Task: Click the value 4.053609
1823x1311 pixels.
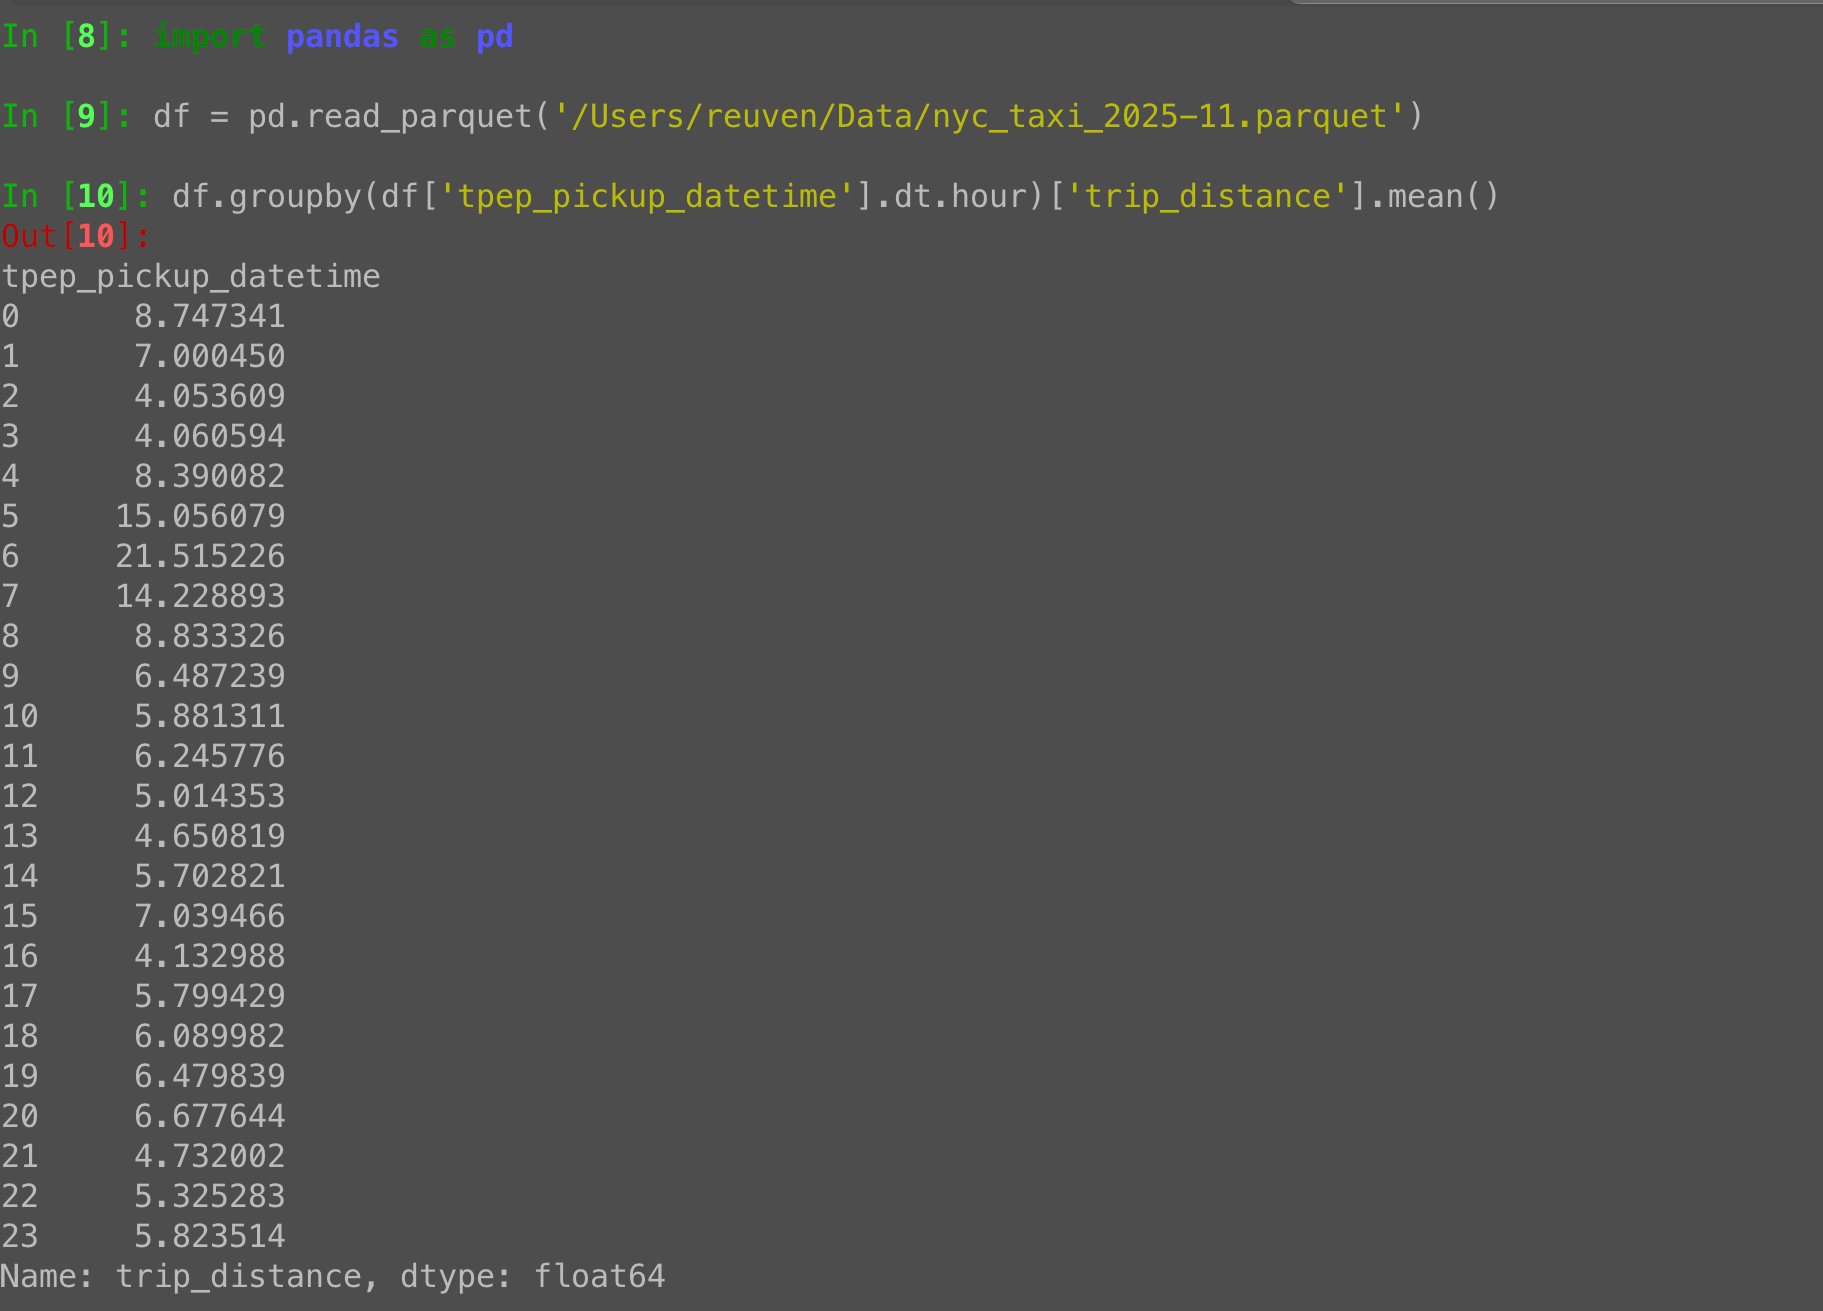Action: point(210,397)
